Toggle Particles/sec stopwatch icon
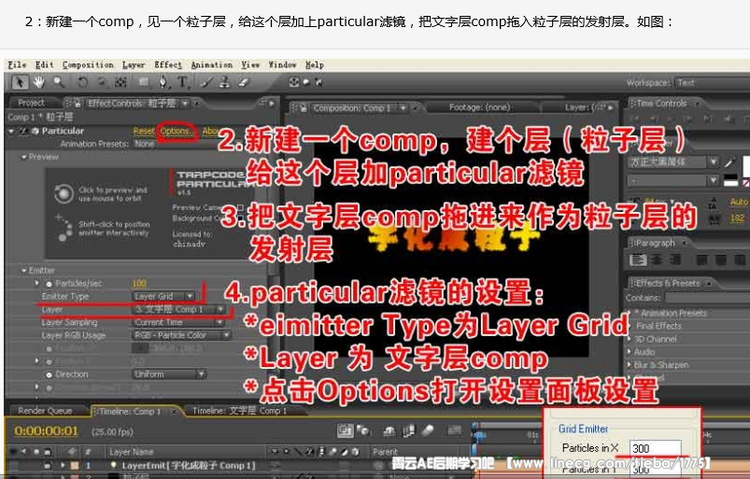 pos(48,284)
